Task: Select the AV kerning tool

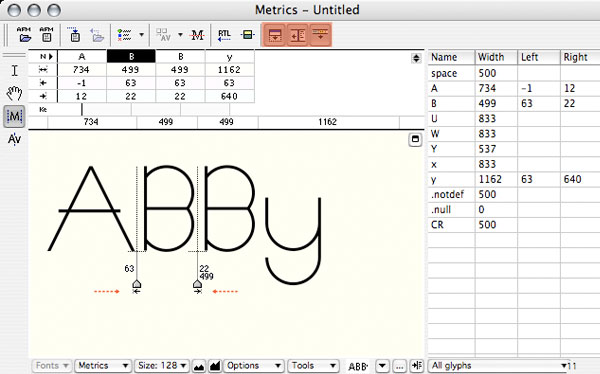Action: coord(15,139)
